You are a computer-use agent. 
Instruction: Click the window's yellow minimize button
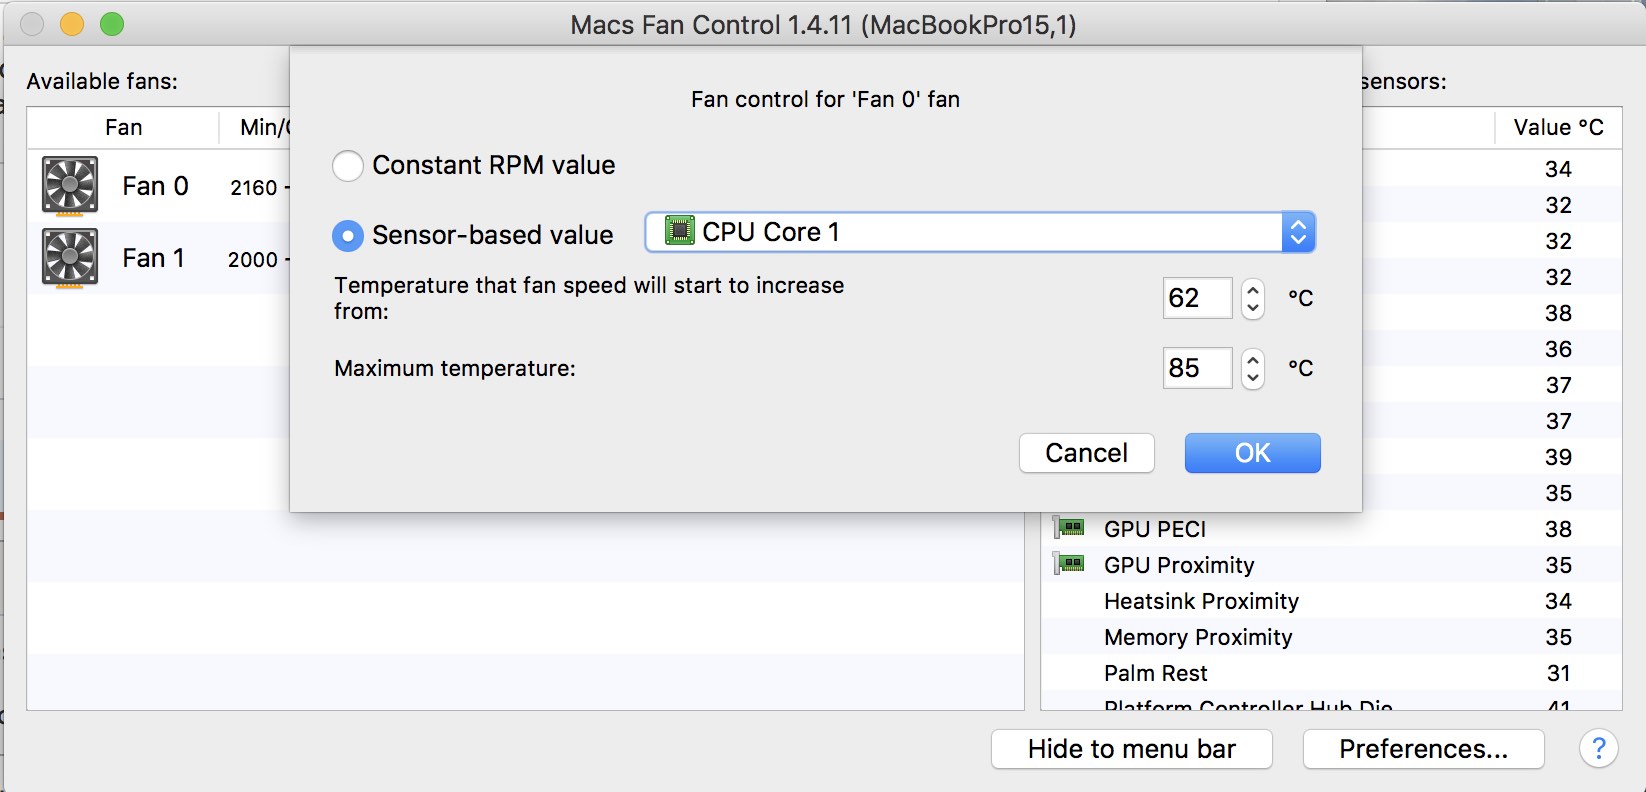pos(72,24)
